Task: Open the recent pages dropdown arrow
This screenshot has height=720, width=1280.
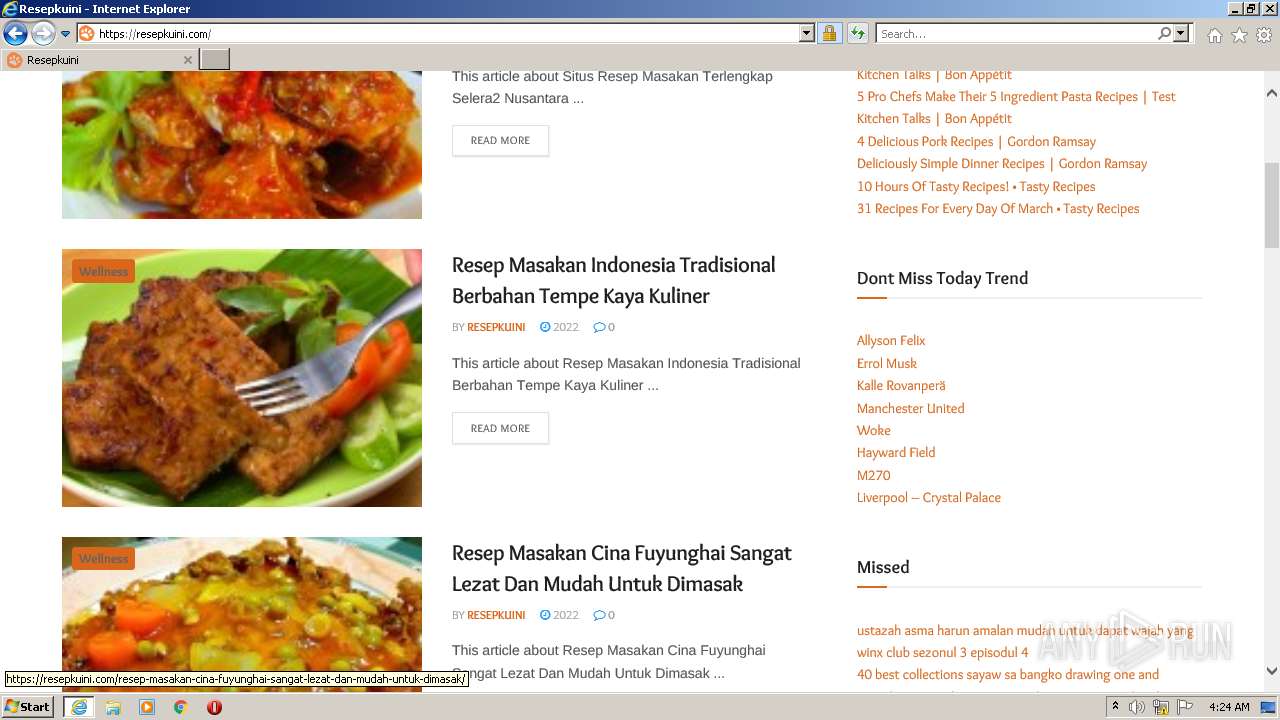Action: pyautogui.click(x=66, y=34)
